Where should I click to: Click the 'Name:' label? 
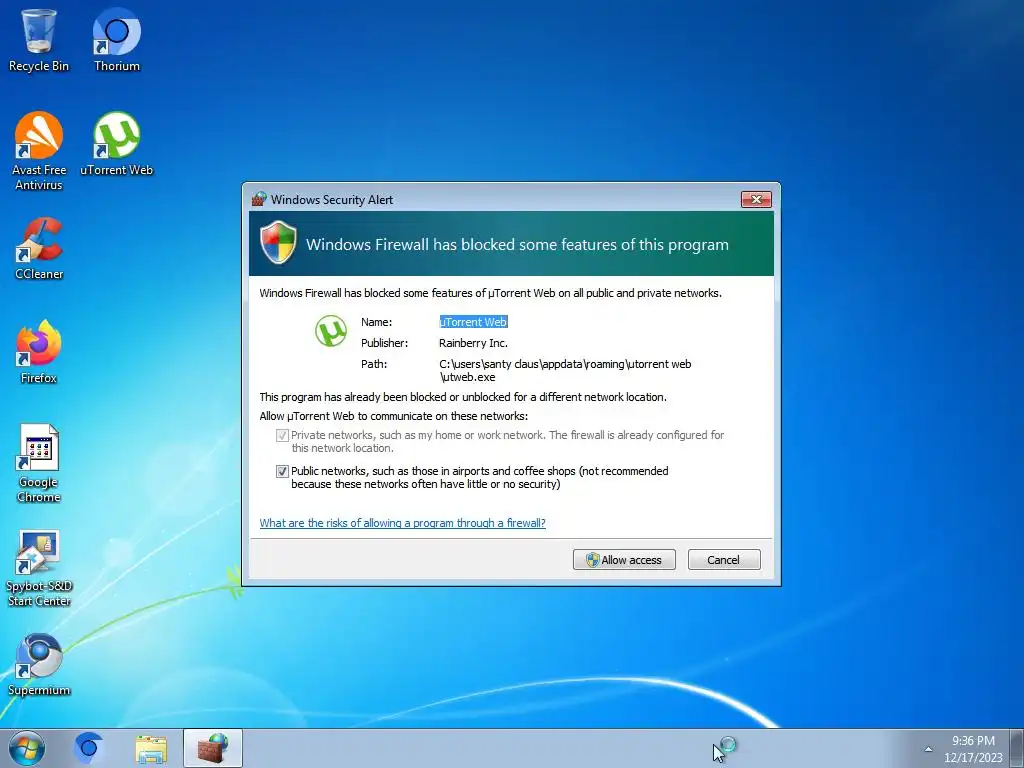tap(377, 322)
